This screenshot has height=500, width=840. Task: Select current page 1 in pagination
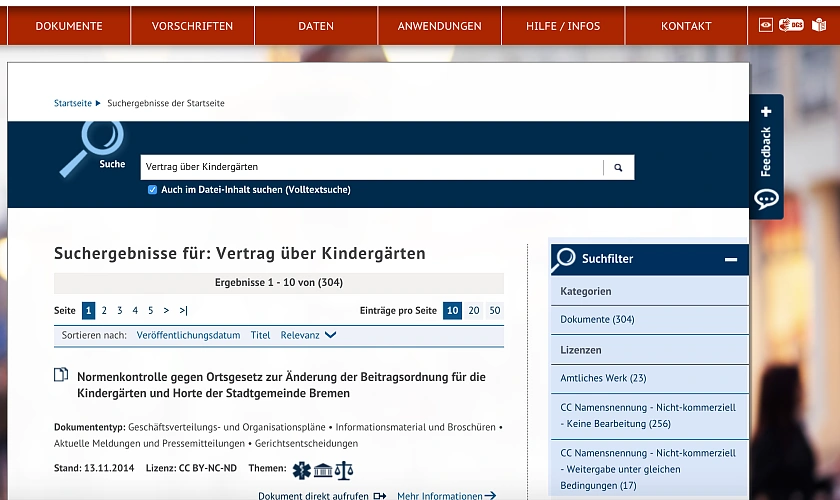(x=88, y=310)
